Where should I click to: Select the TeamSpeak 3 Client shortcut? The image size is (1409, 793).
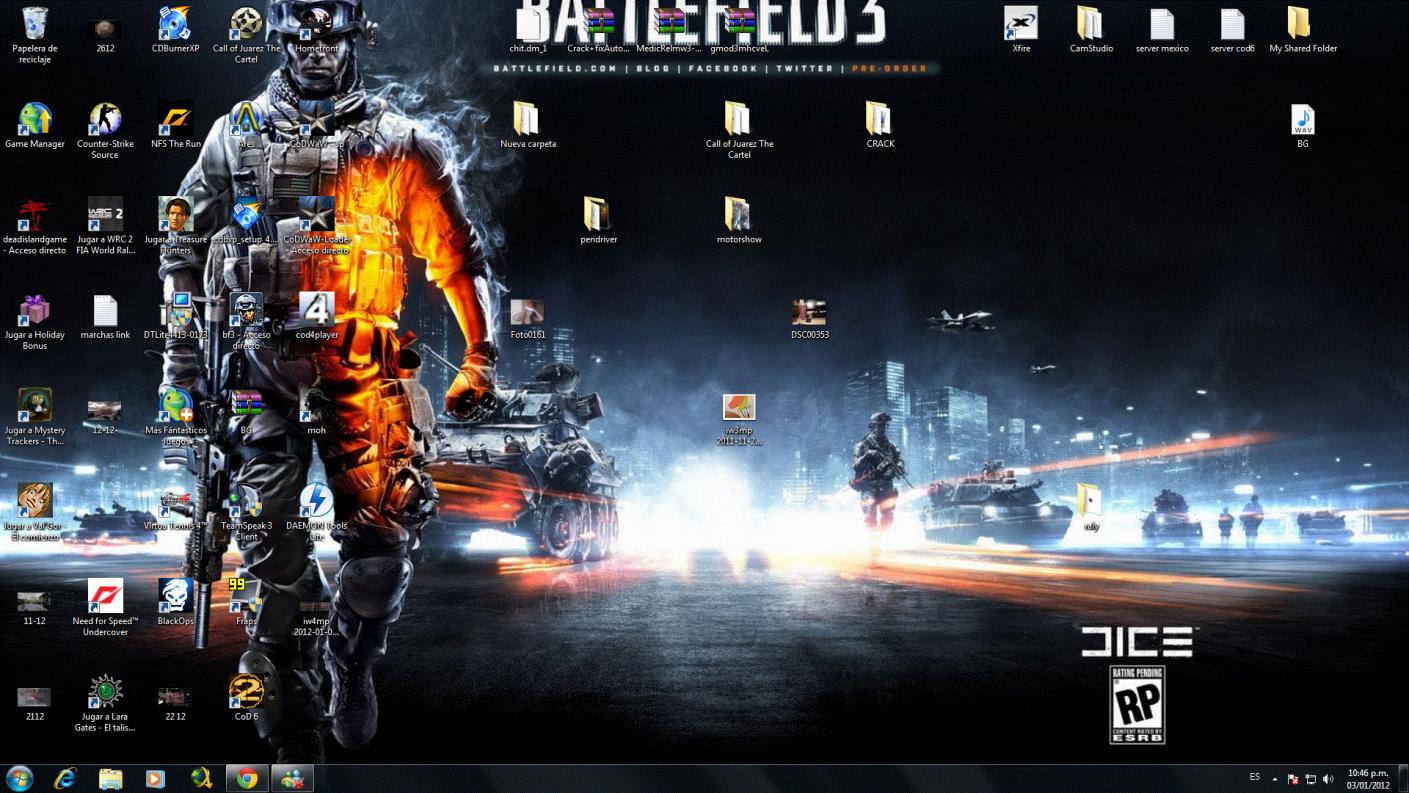(246, 500)
